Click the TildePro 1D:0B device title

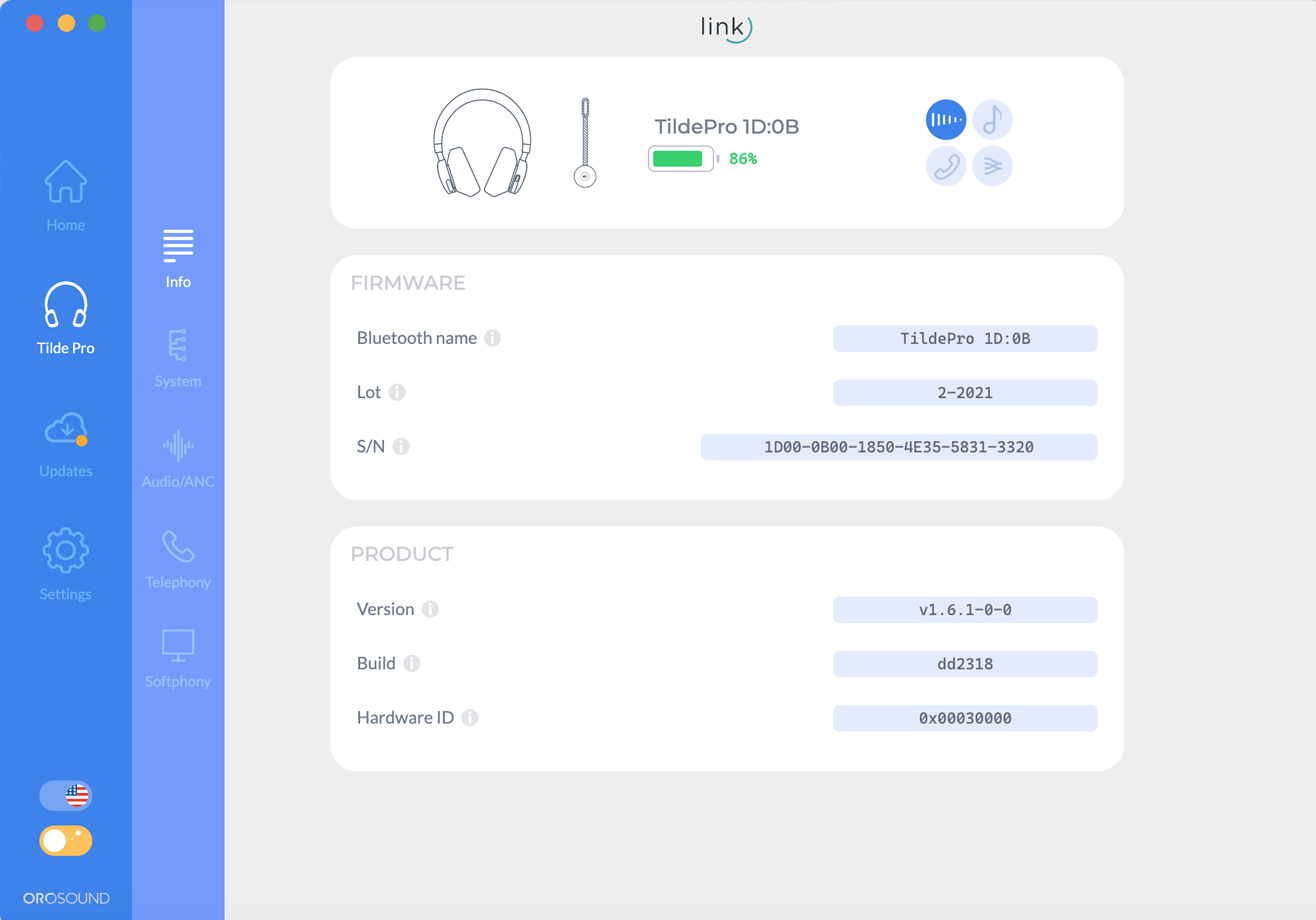(x=727, y=126)
